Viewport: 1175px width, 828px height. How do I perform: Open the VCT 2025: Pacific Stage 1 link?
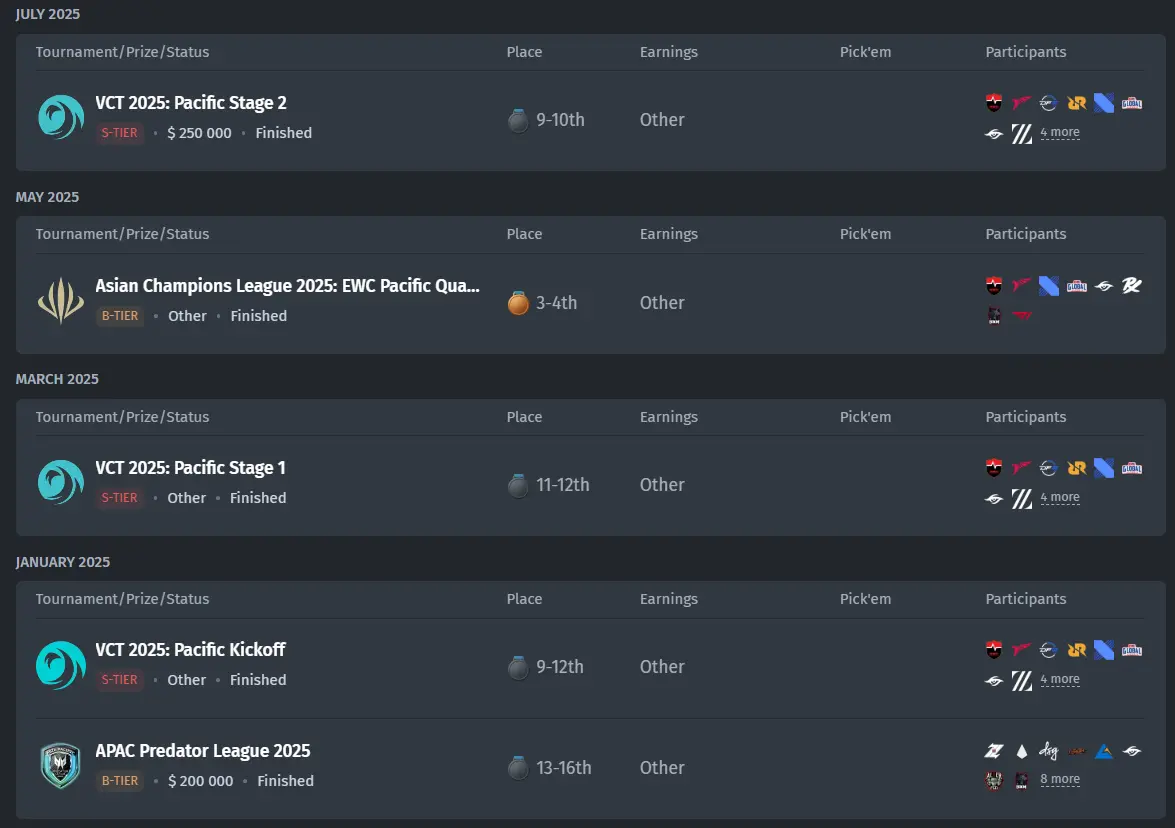[x=190, y=468]
